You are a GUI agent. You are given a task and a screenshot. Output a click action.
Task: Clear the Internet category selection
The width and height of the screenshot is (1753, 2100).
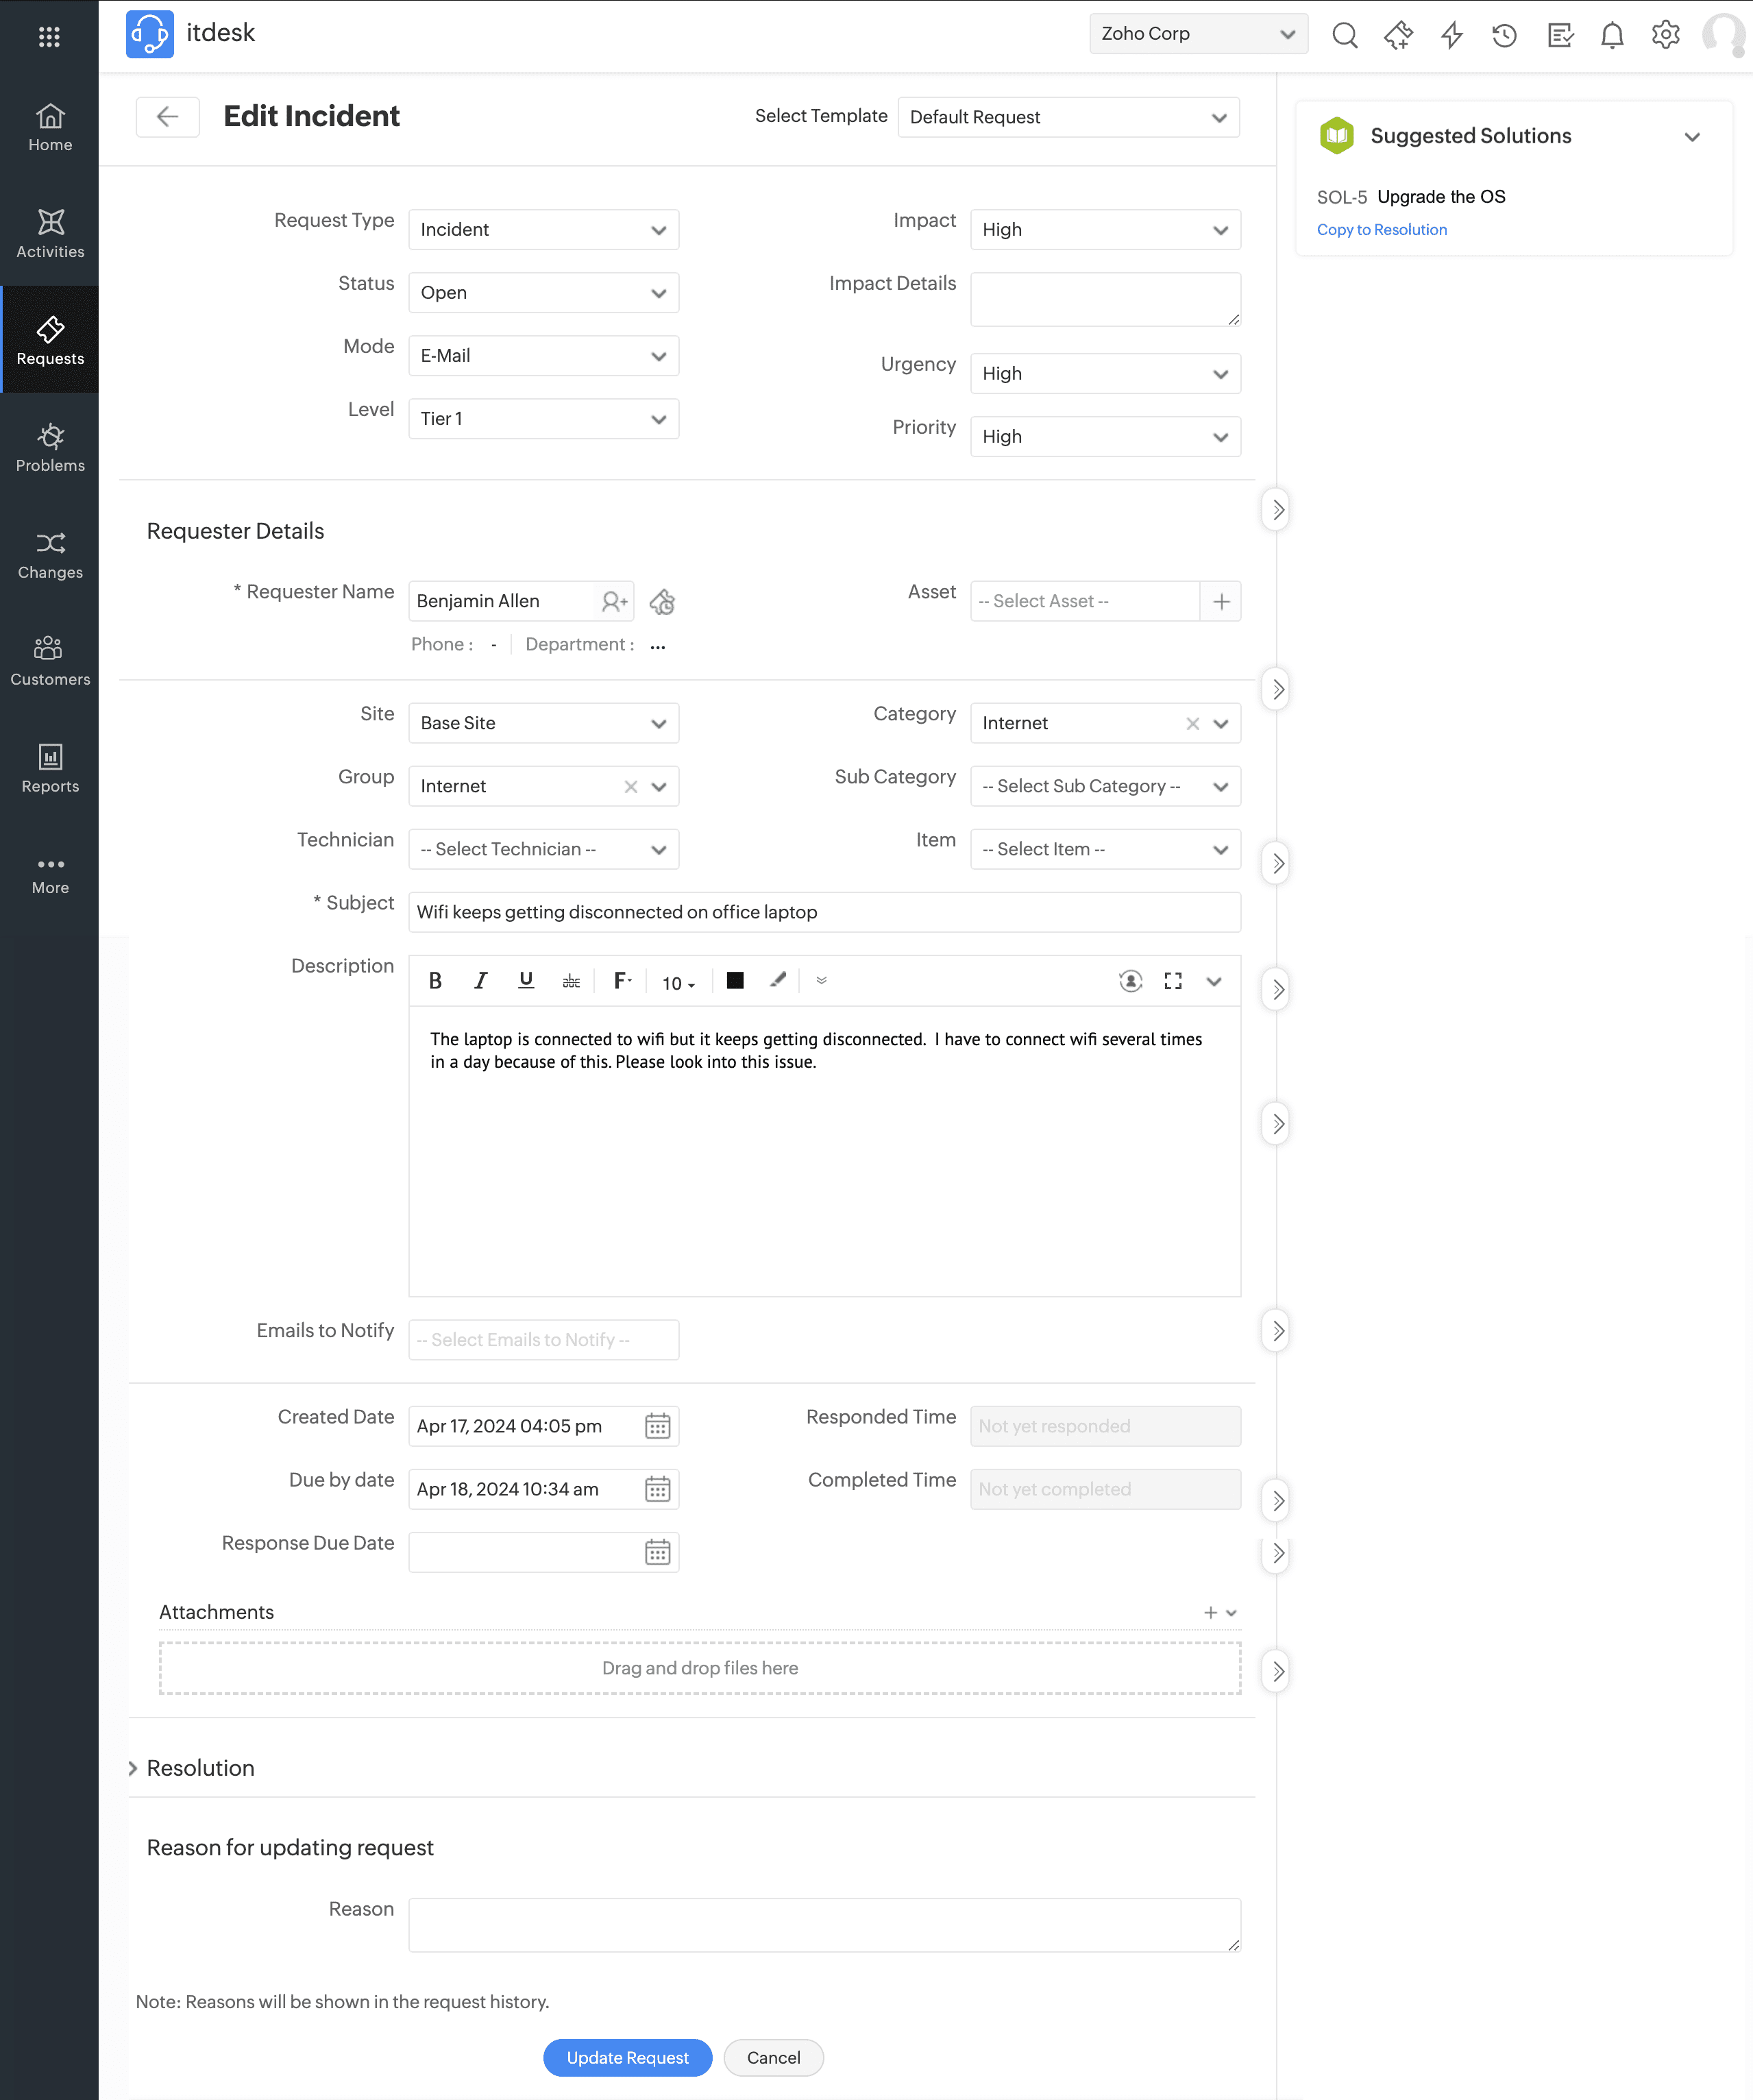(x=1192, y=724)
